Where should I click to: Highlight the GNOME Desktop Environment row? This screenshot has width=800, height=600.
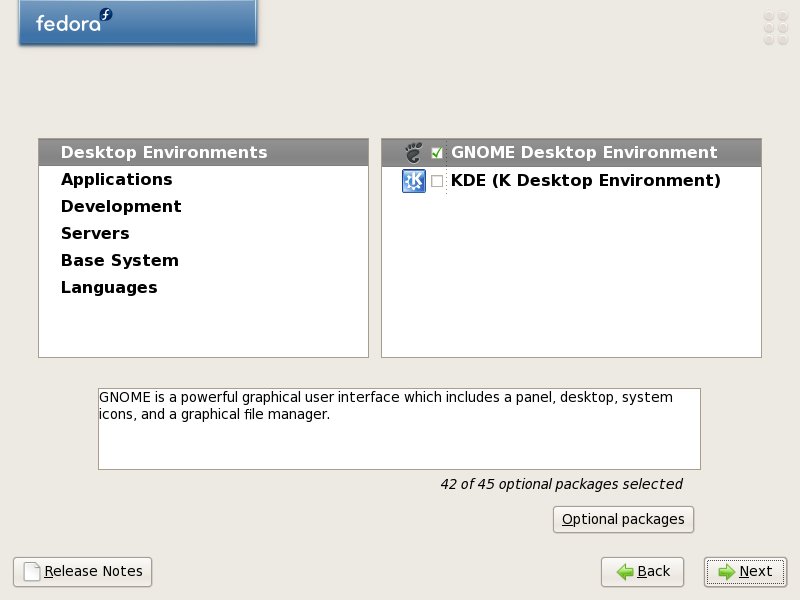(x=571, y=153)
